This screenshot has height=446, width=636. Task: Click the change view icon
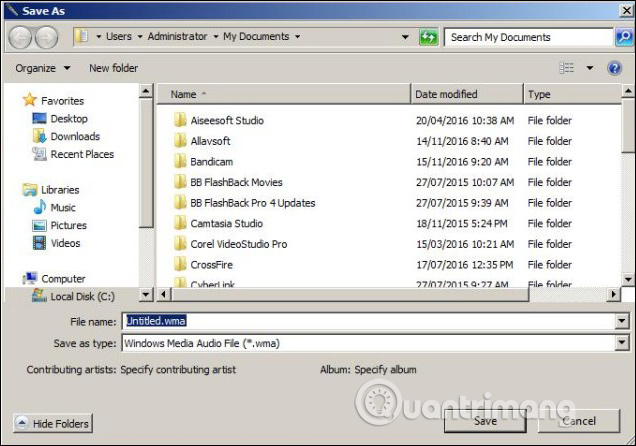(x=567, y=68)
